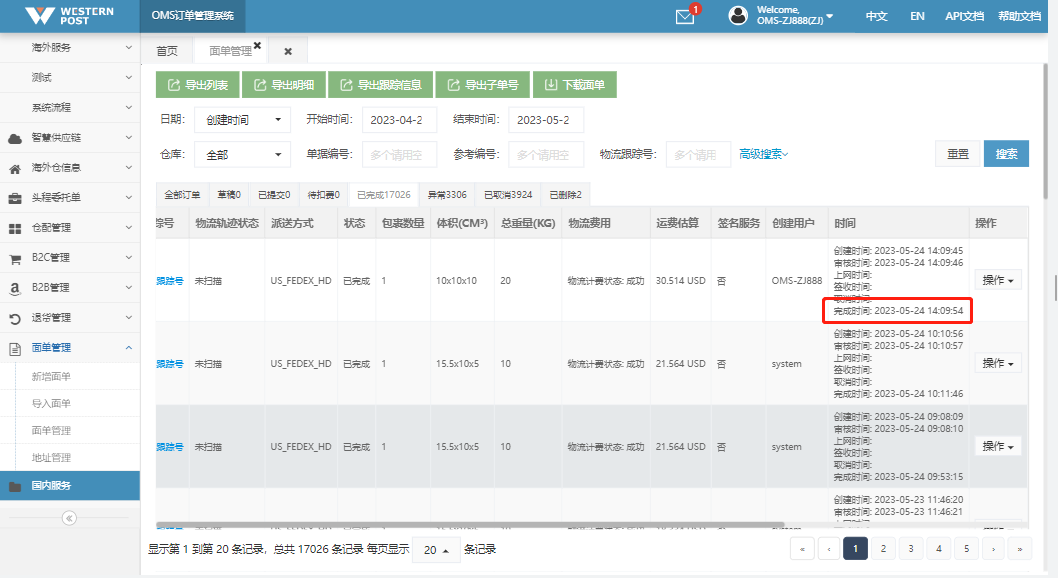Image resolution: width=1058 pixels, height=578 pixels.
Task: Open the page size dropdown showing 20
Action: pyautogui.click(x=436, y=550)
